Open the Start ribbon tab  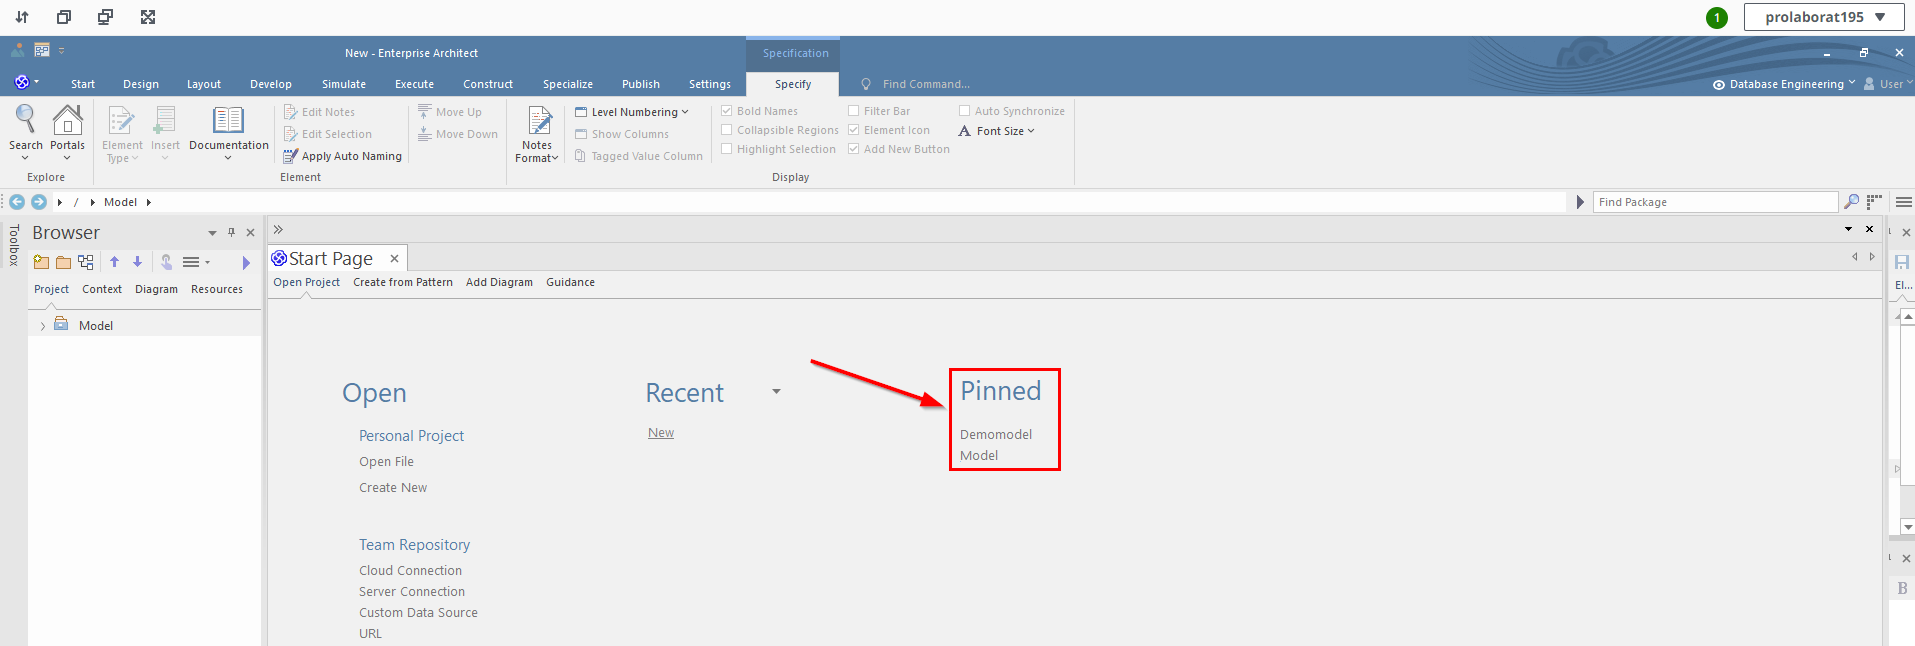(x=83, y=84)
